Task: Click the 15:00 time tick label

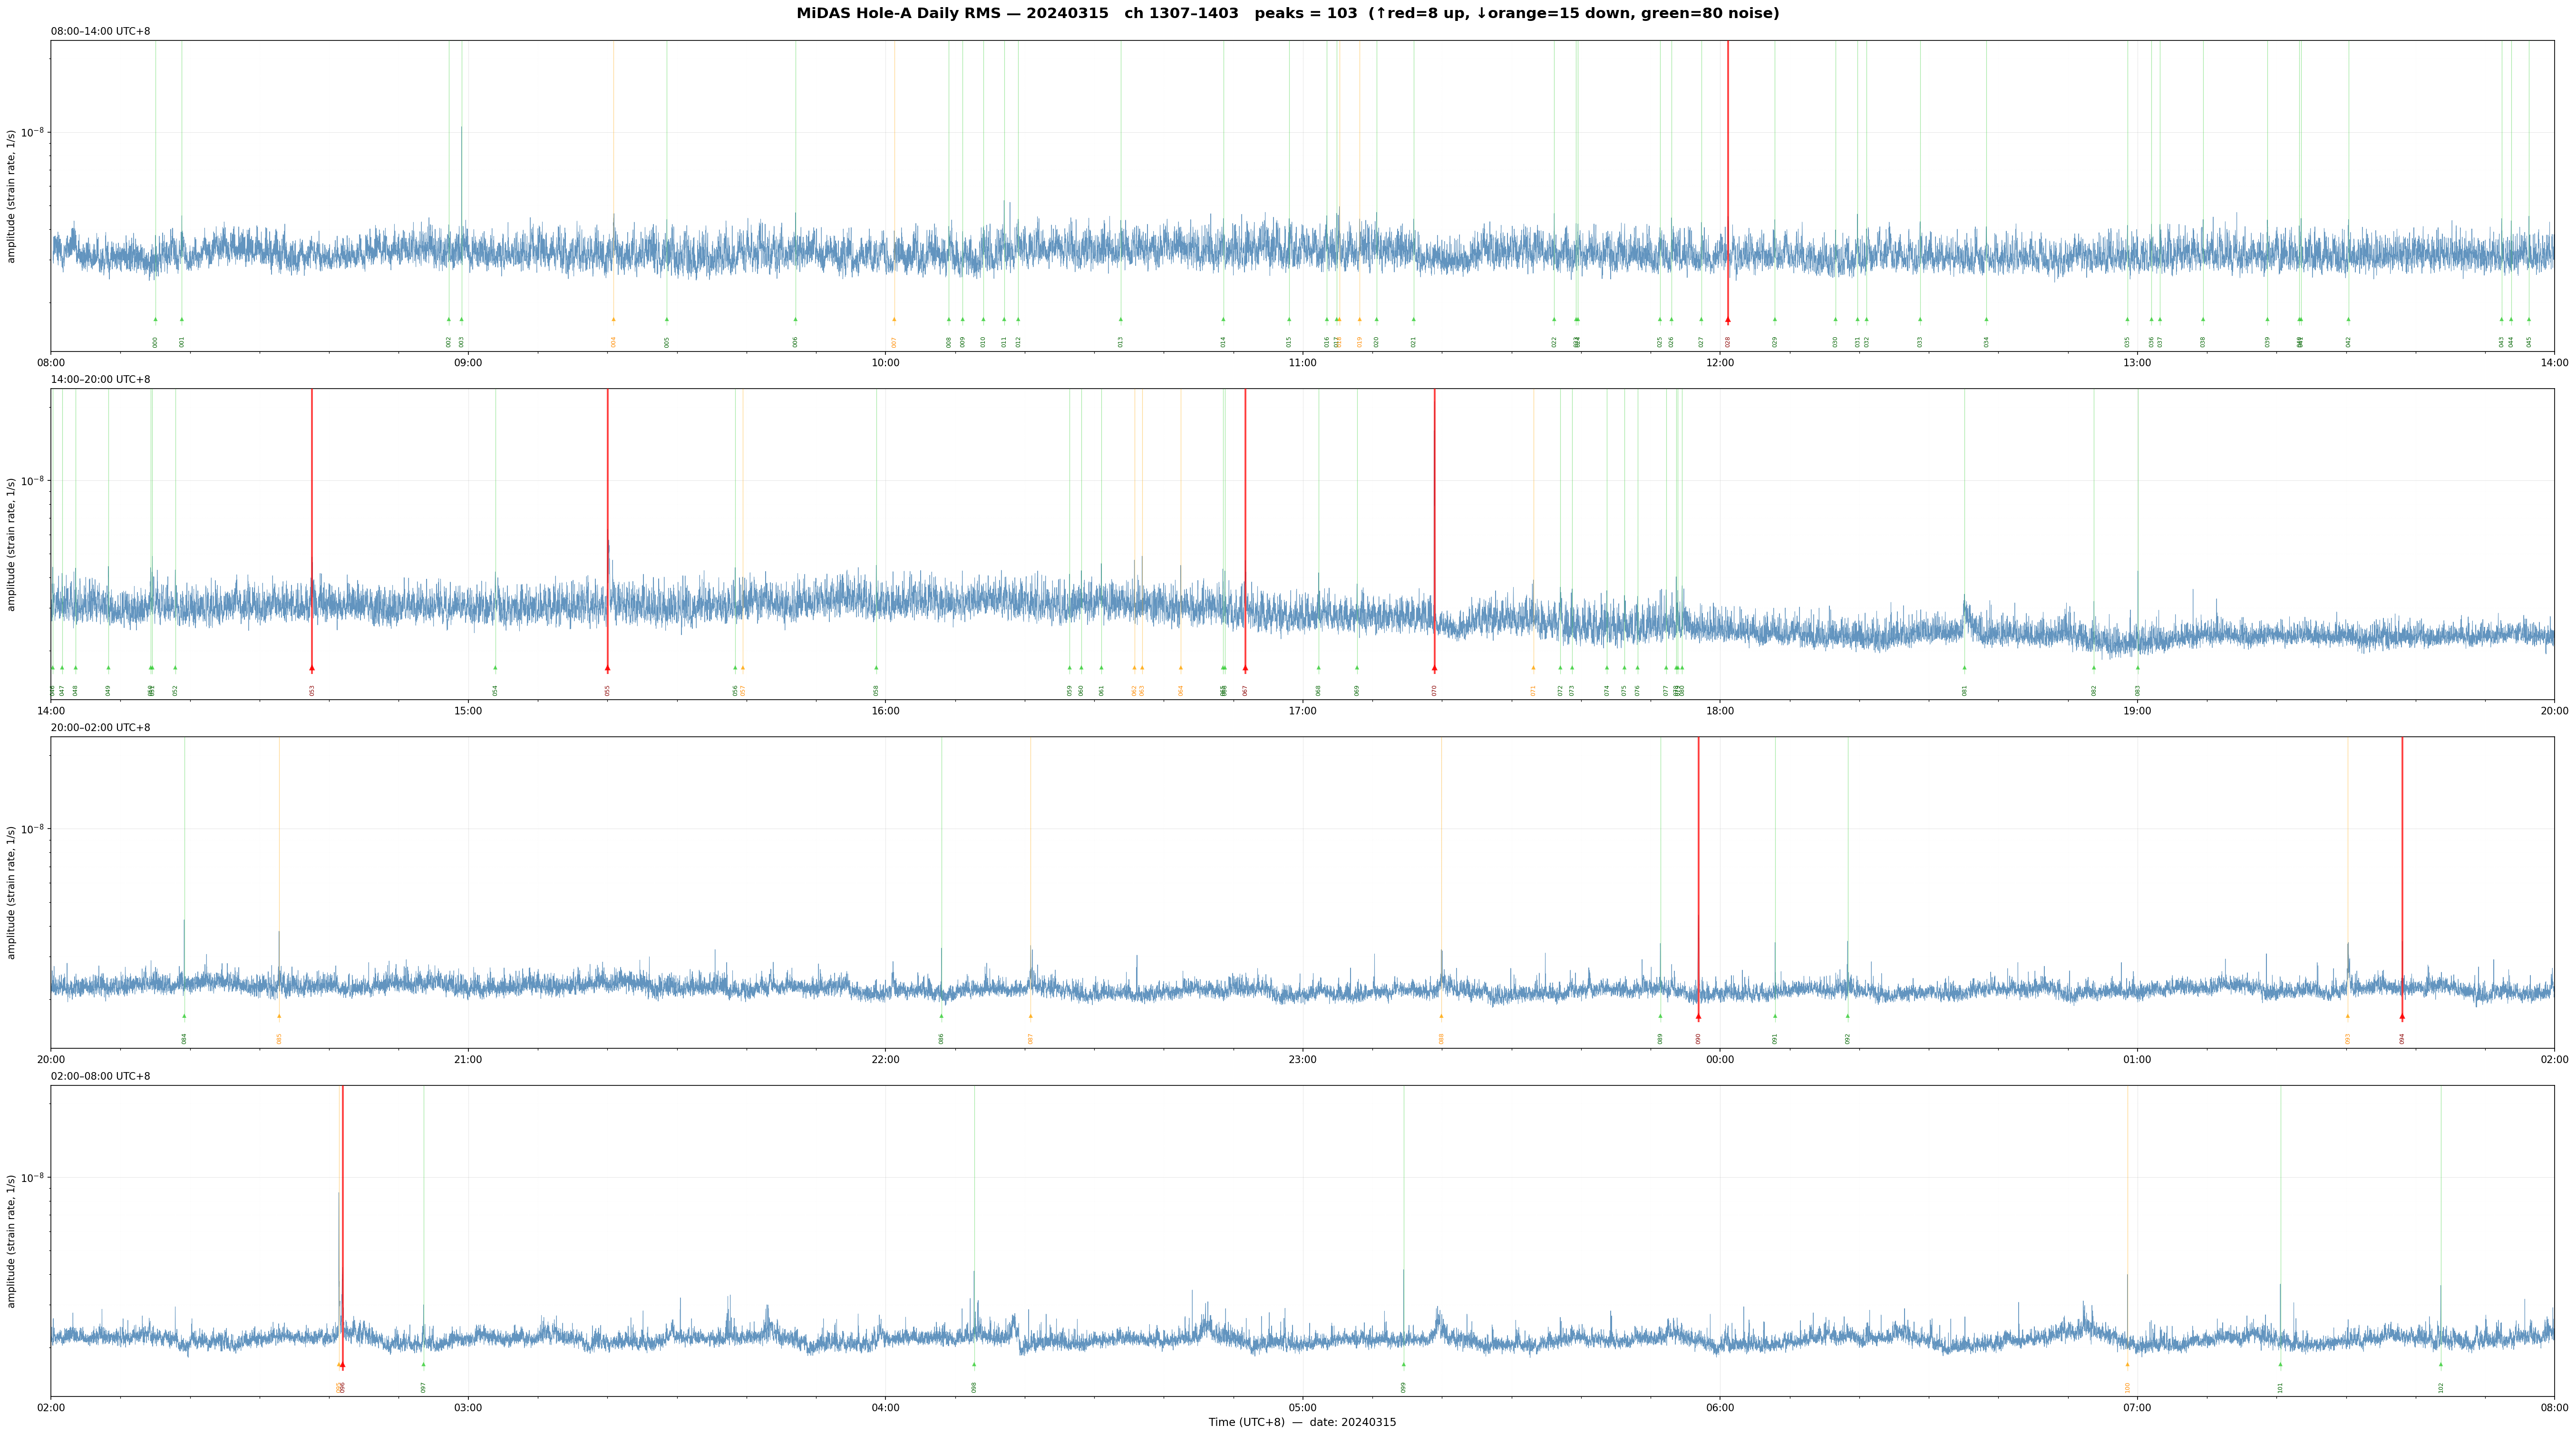Action: pyautogui.click(x=468, y=711)
